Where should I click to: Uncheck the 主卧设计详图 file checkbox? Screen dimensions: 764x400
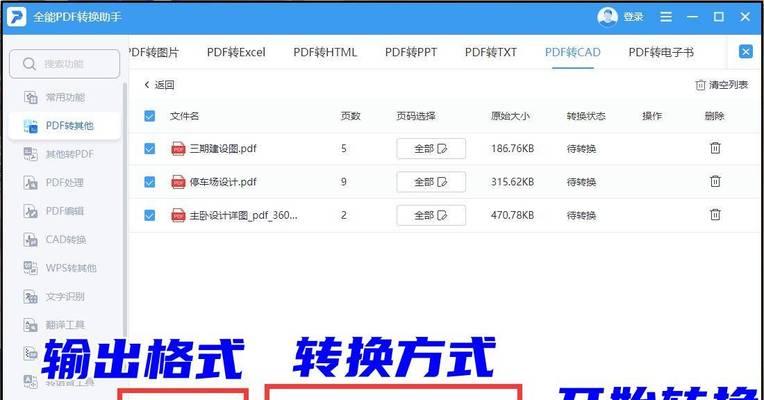pos(150,215)
